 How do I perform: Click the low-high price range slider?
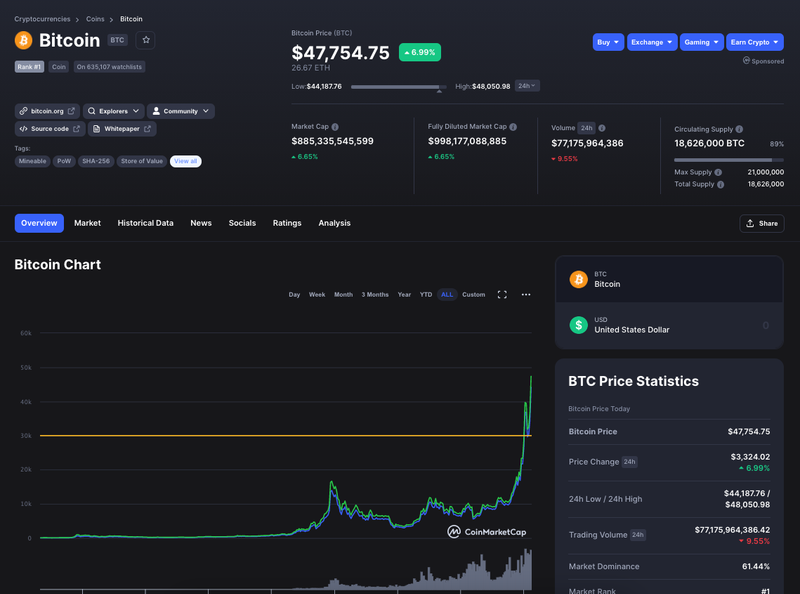point(398,87)
